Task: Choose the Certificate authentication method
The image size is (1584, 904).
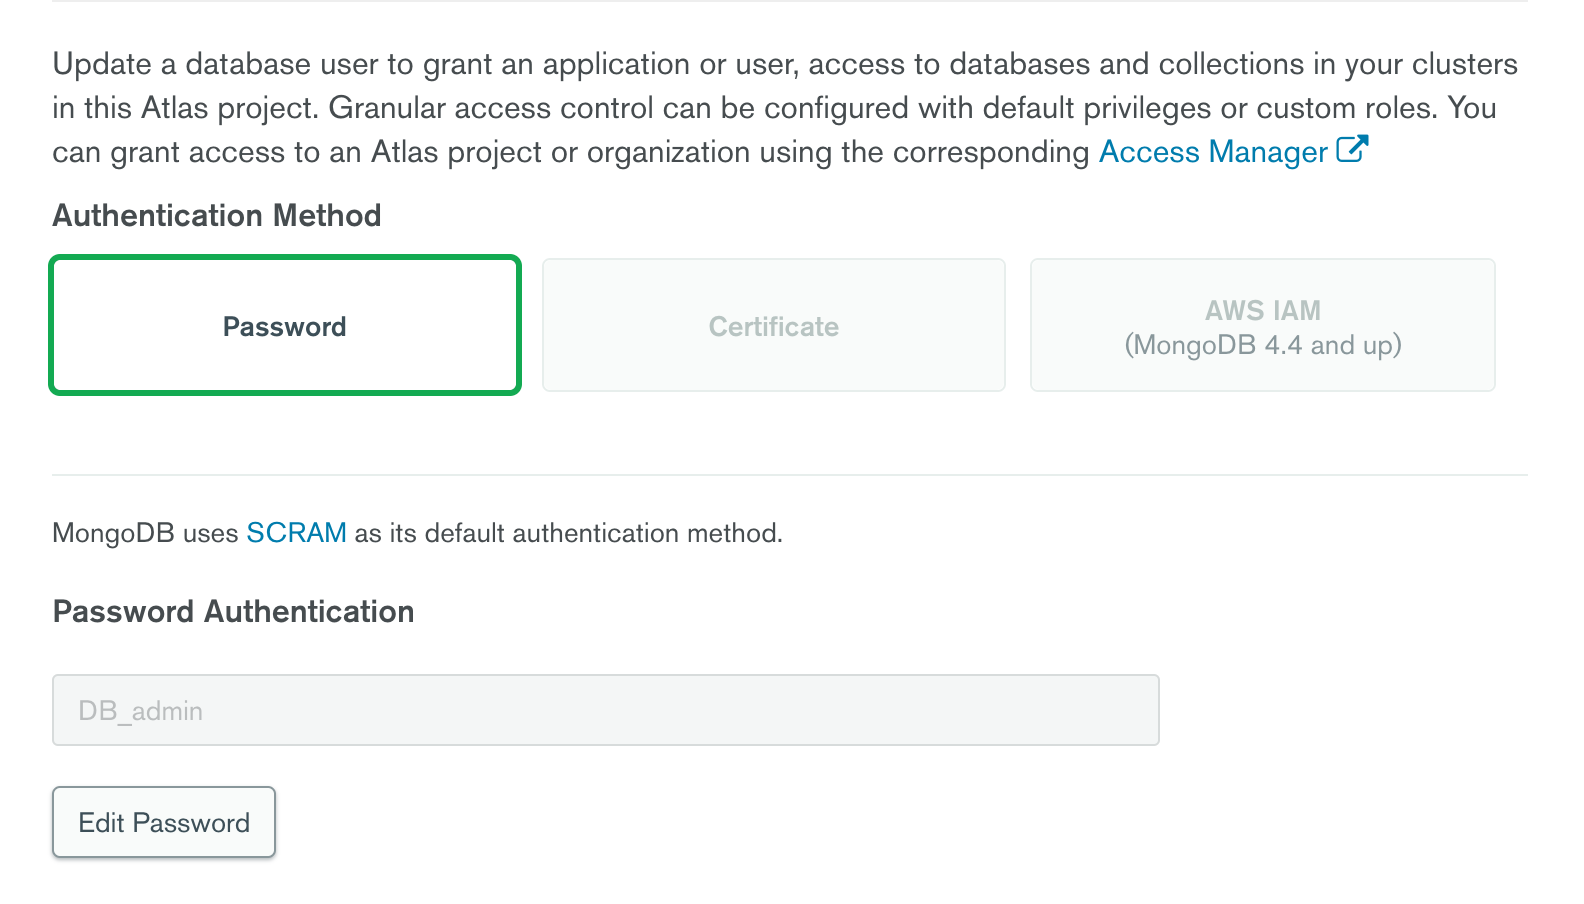Action: coord(774,325)
